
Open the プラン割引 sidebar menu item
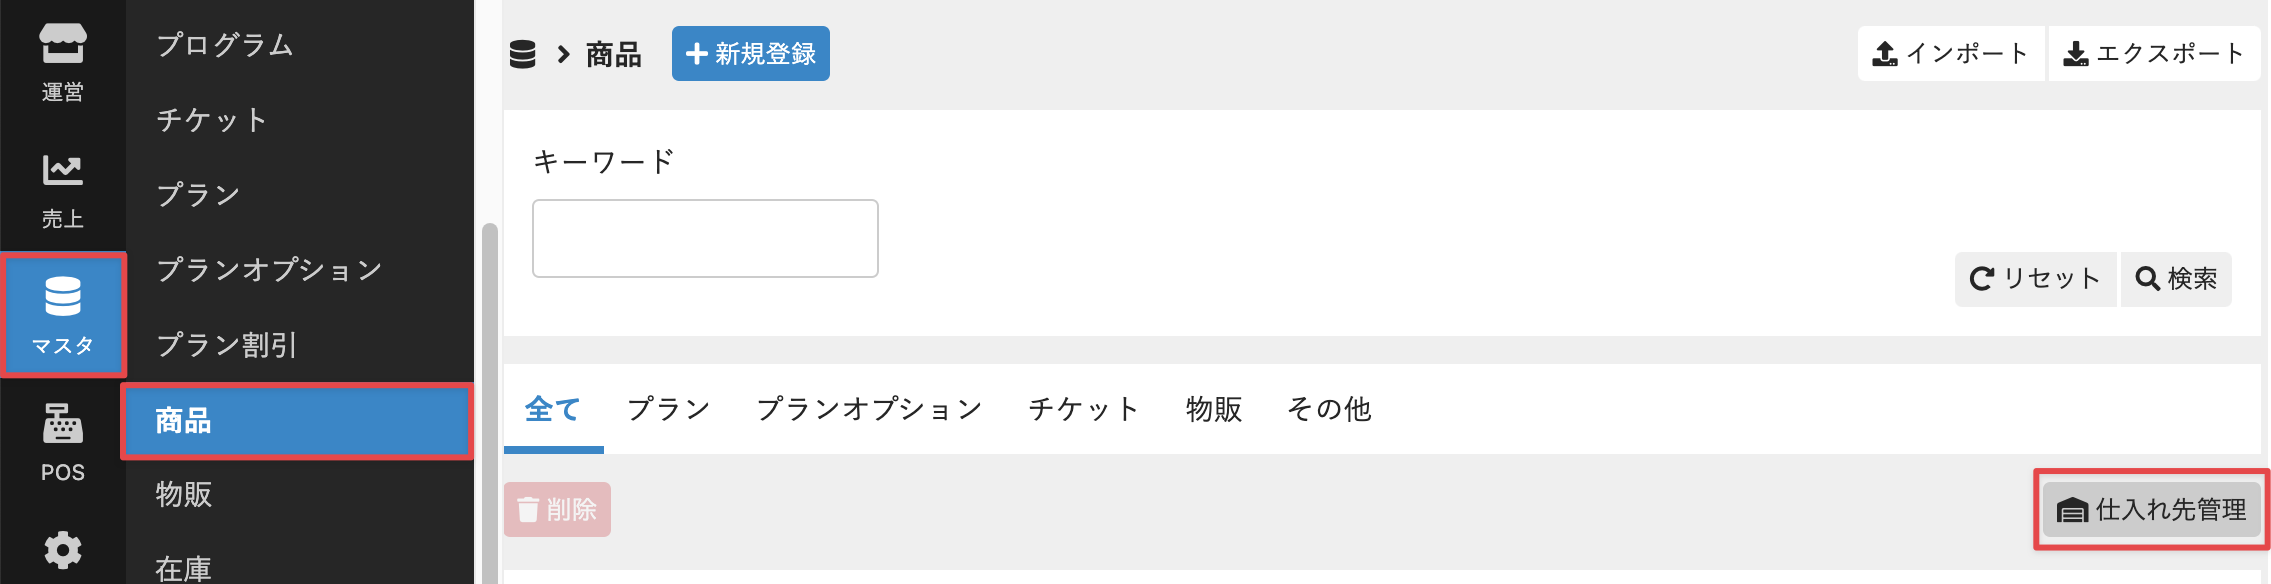227,345
